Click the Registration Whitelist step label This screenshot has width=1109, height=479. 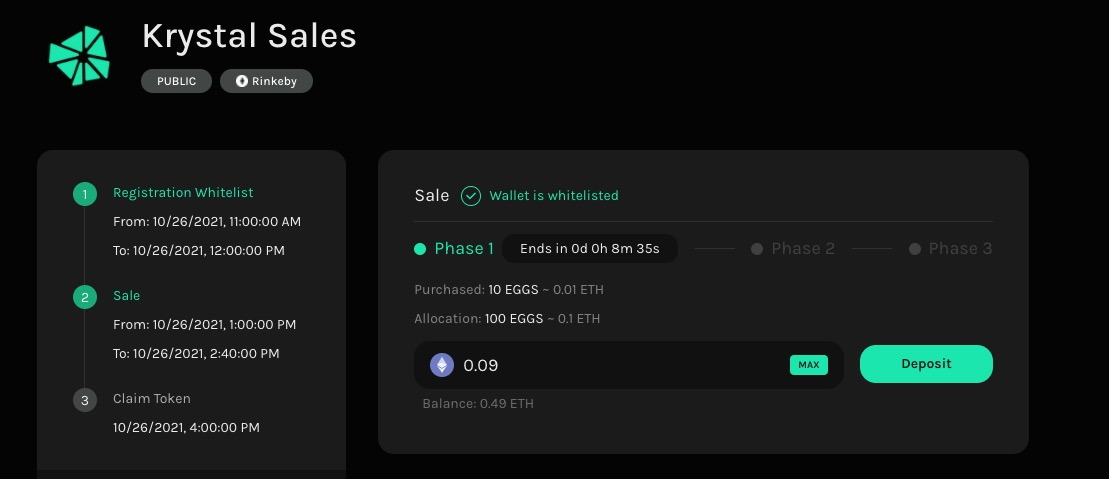183,193
